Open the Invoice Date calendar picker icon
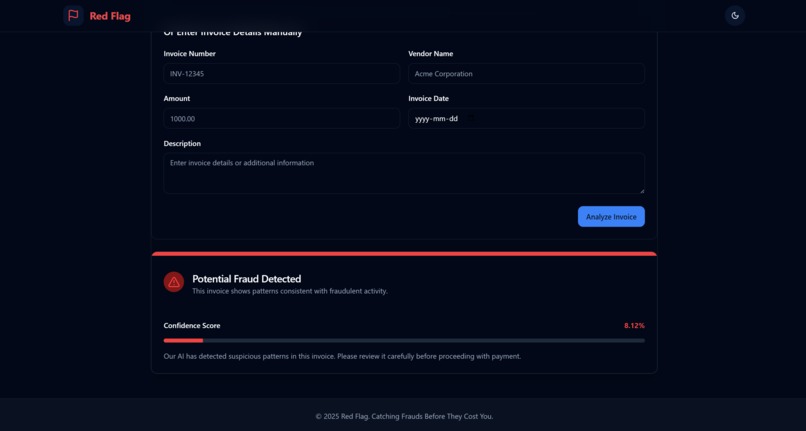806x431 pixels. (x=471, y=118)
